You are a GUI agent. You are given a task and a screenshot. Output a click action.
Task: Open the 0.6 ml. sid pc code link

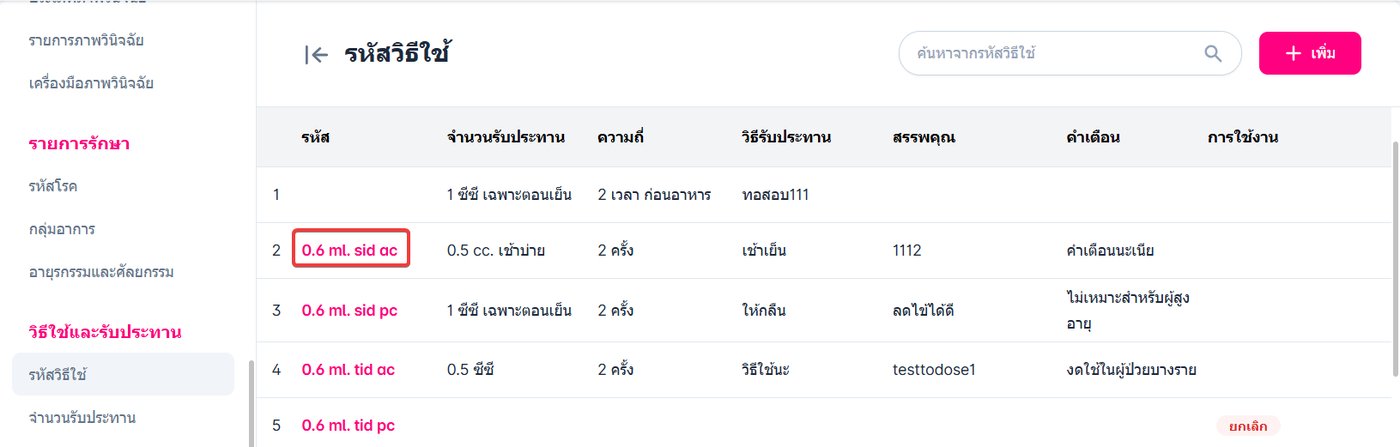click(350, 310)
